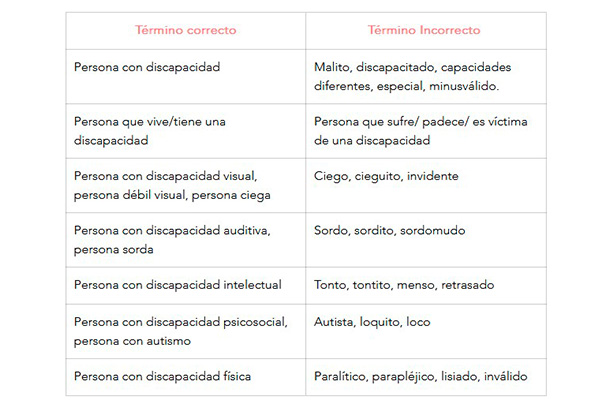Select the "Persona con discapacidad" first-row cell
610x407 pixels.
(x=147, y=67)
